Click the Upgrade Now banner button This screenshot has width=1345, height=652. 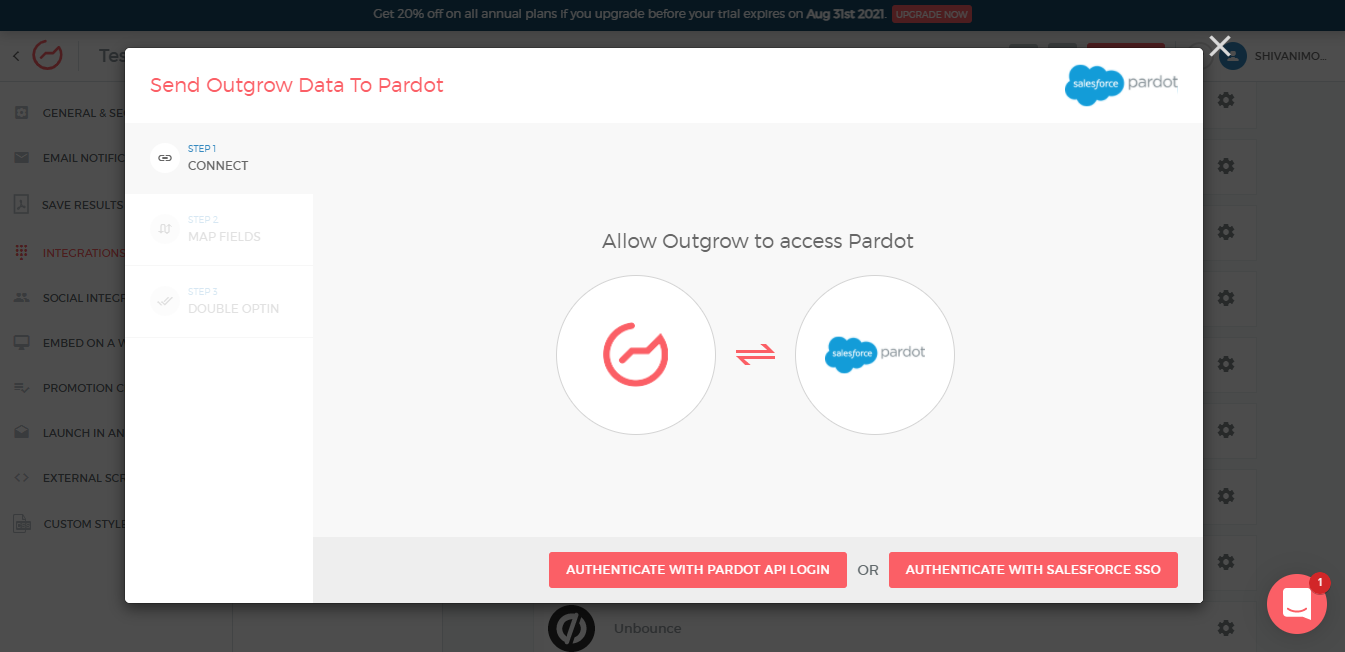[x=932, y=14]
